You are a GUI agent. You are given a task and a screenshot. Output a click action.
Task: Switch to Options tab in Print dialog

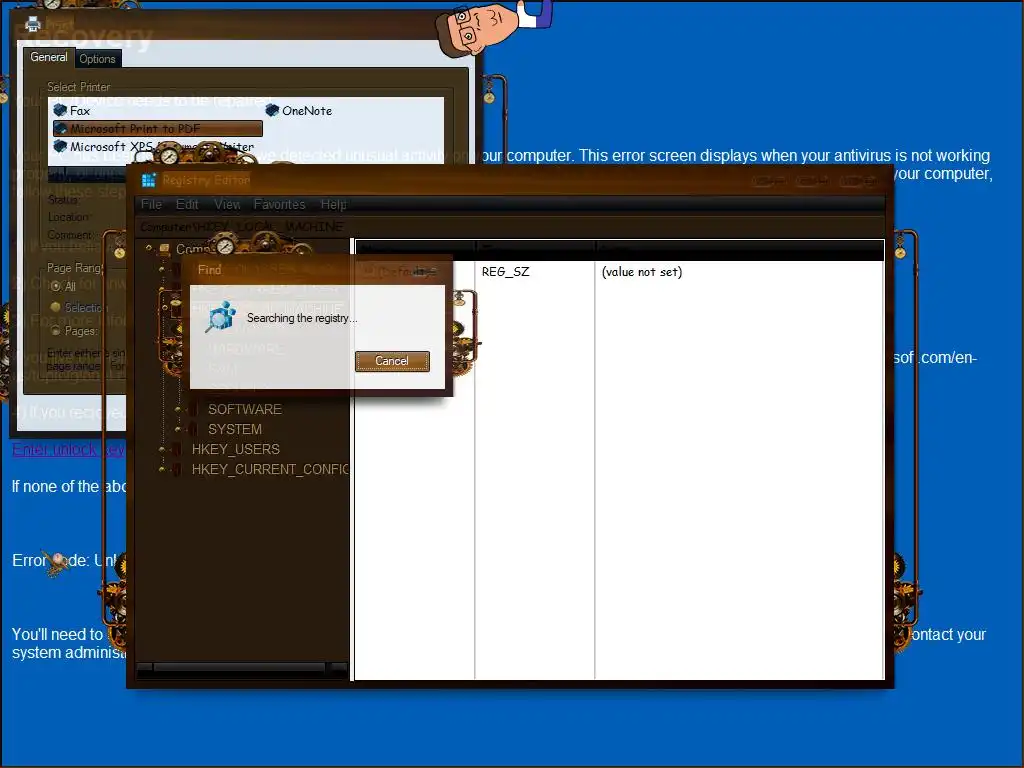pos(97,59)
